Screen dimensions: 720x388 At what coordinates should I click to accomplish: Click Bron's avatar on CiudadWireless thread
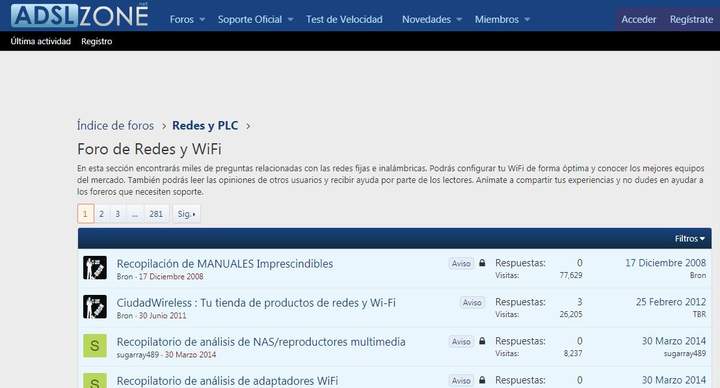pyautogui.click(x=95, y=307)
